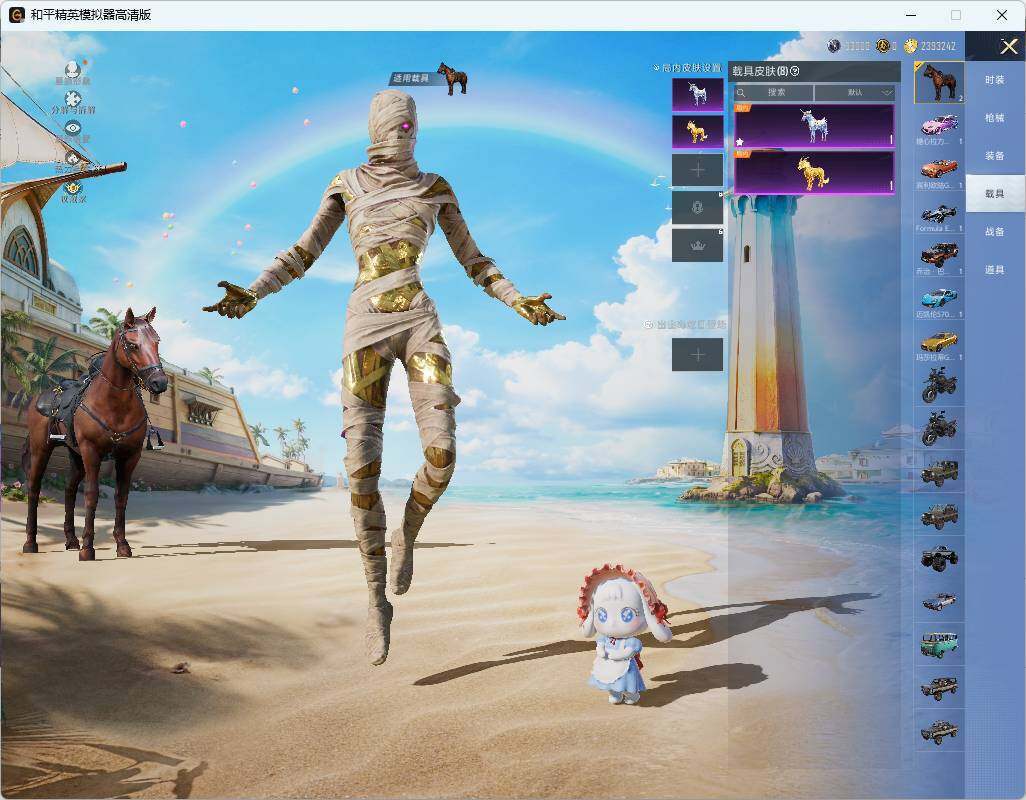Open the gold-winged 收藏家 badge icon
Viewport: 1026px width, 800px height.
click(x=73, y=188)
